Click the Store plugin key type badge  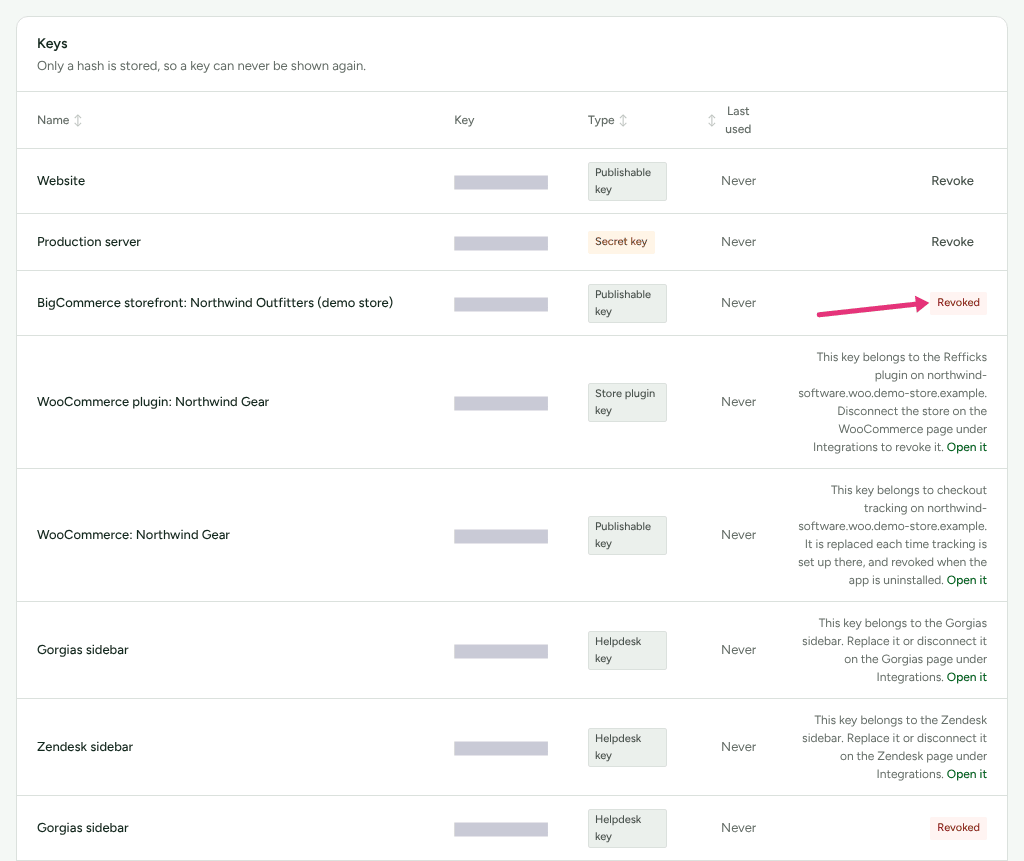627,402
